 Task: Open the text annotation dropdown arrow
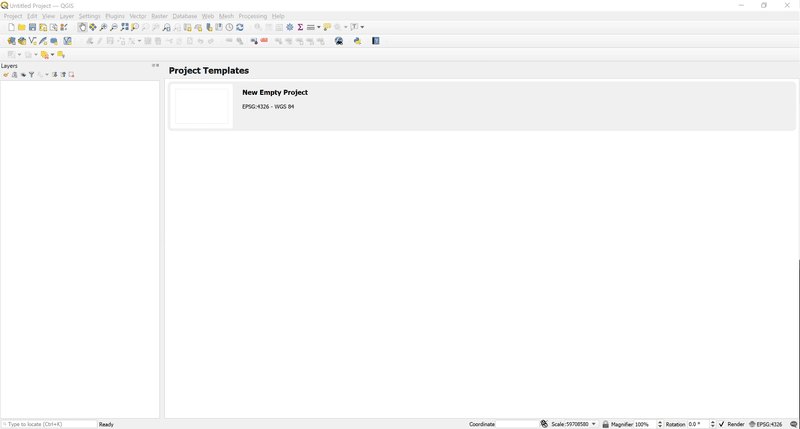coord(362,27)
